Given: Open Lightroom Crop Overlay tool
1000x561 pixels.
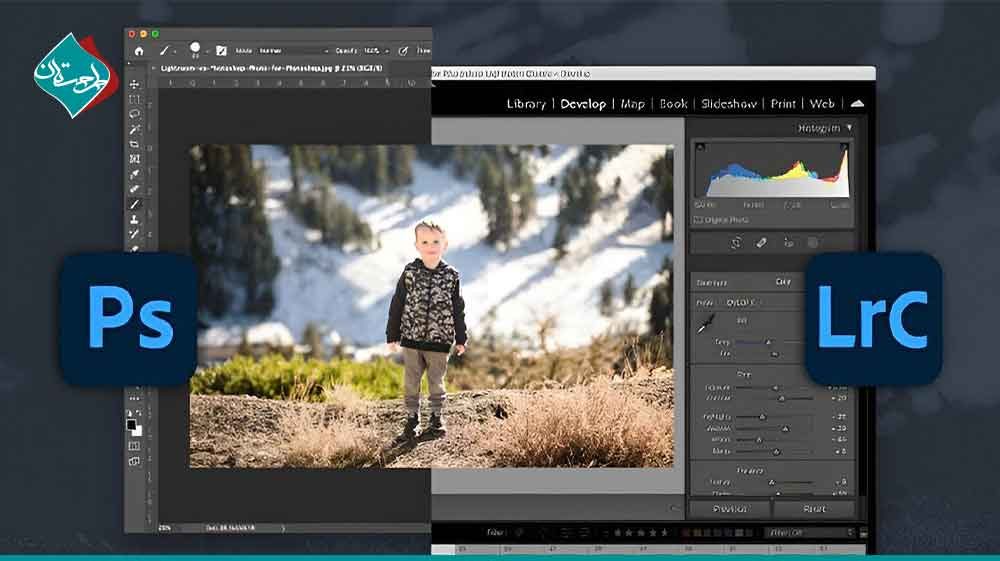Looking at the screenshot, I should pos(735,243).
